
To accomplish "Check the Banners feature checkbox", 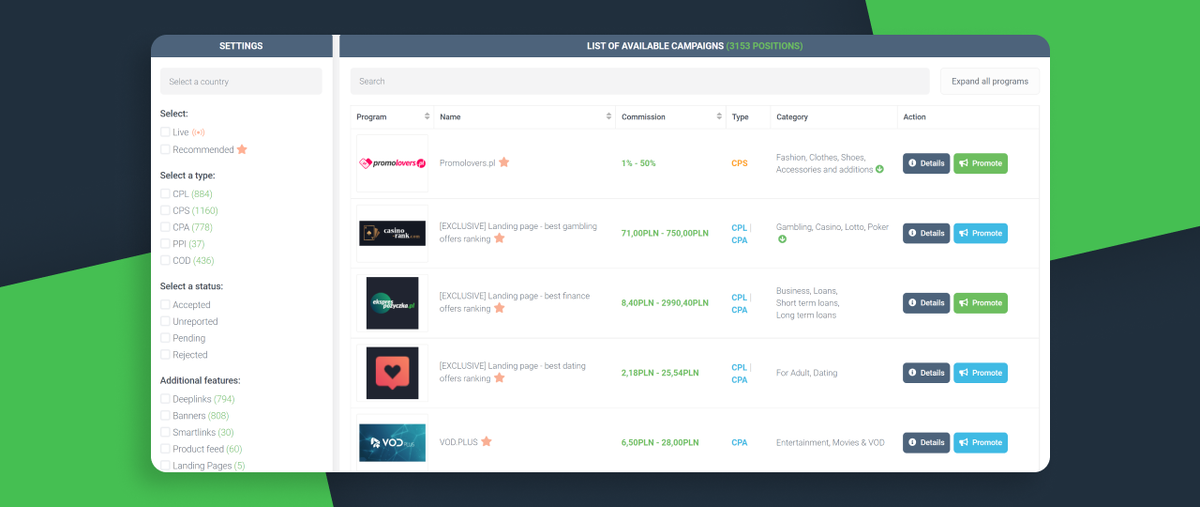I will pos(165,416).
